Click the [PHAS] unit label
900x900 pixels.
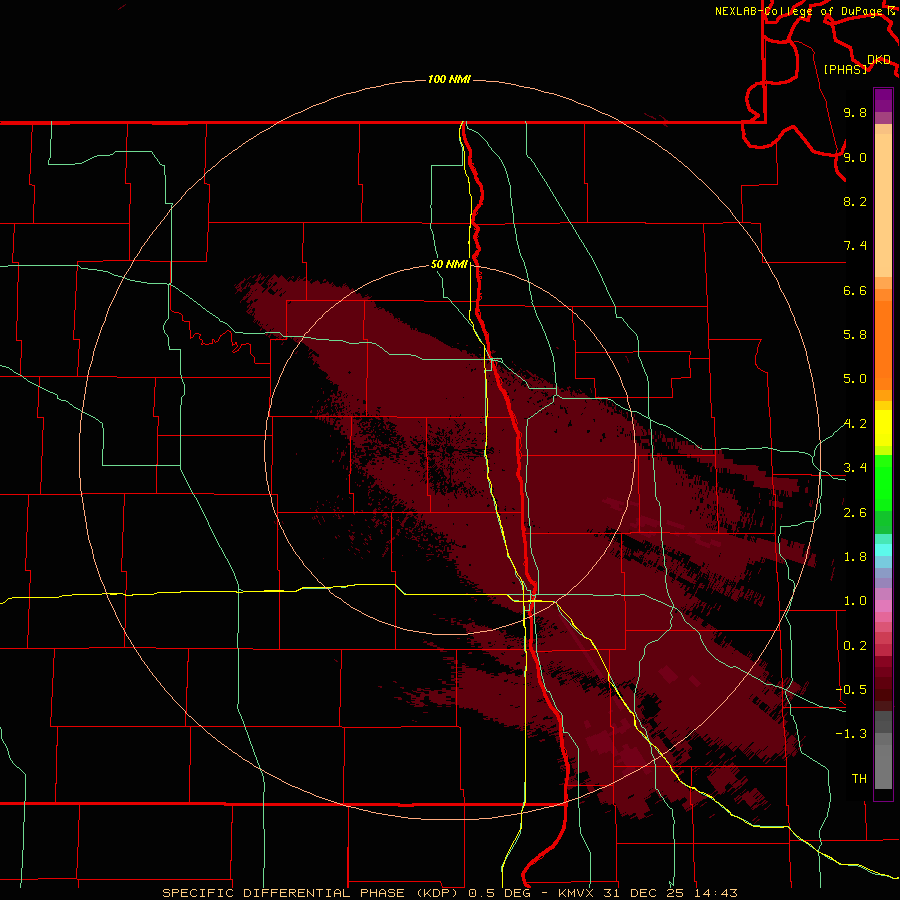(x=845, y=69)
